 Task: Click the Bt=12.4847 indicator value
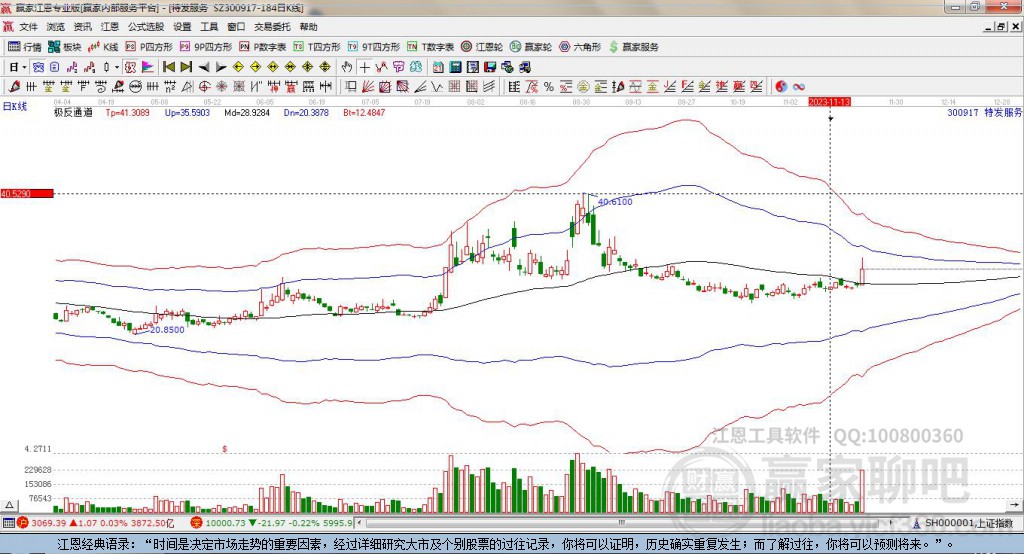(364, 112)
